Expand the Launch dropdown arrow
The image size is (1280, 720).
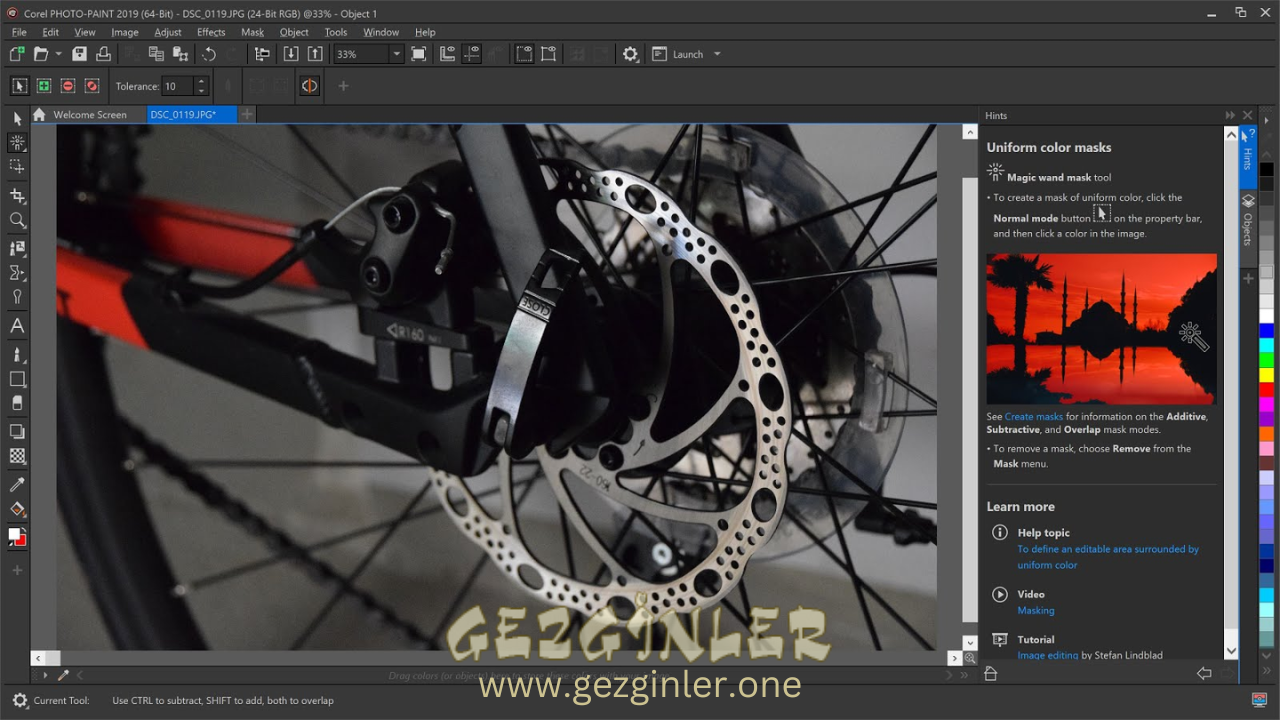717,54
